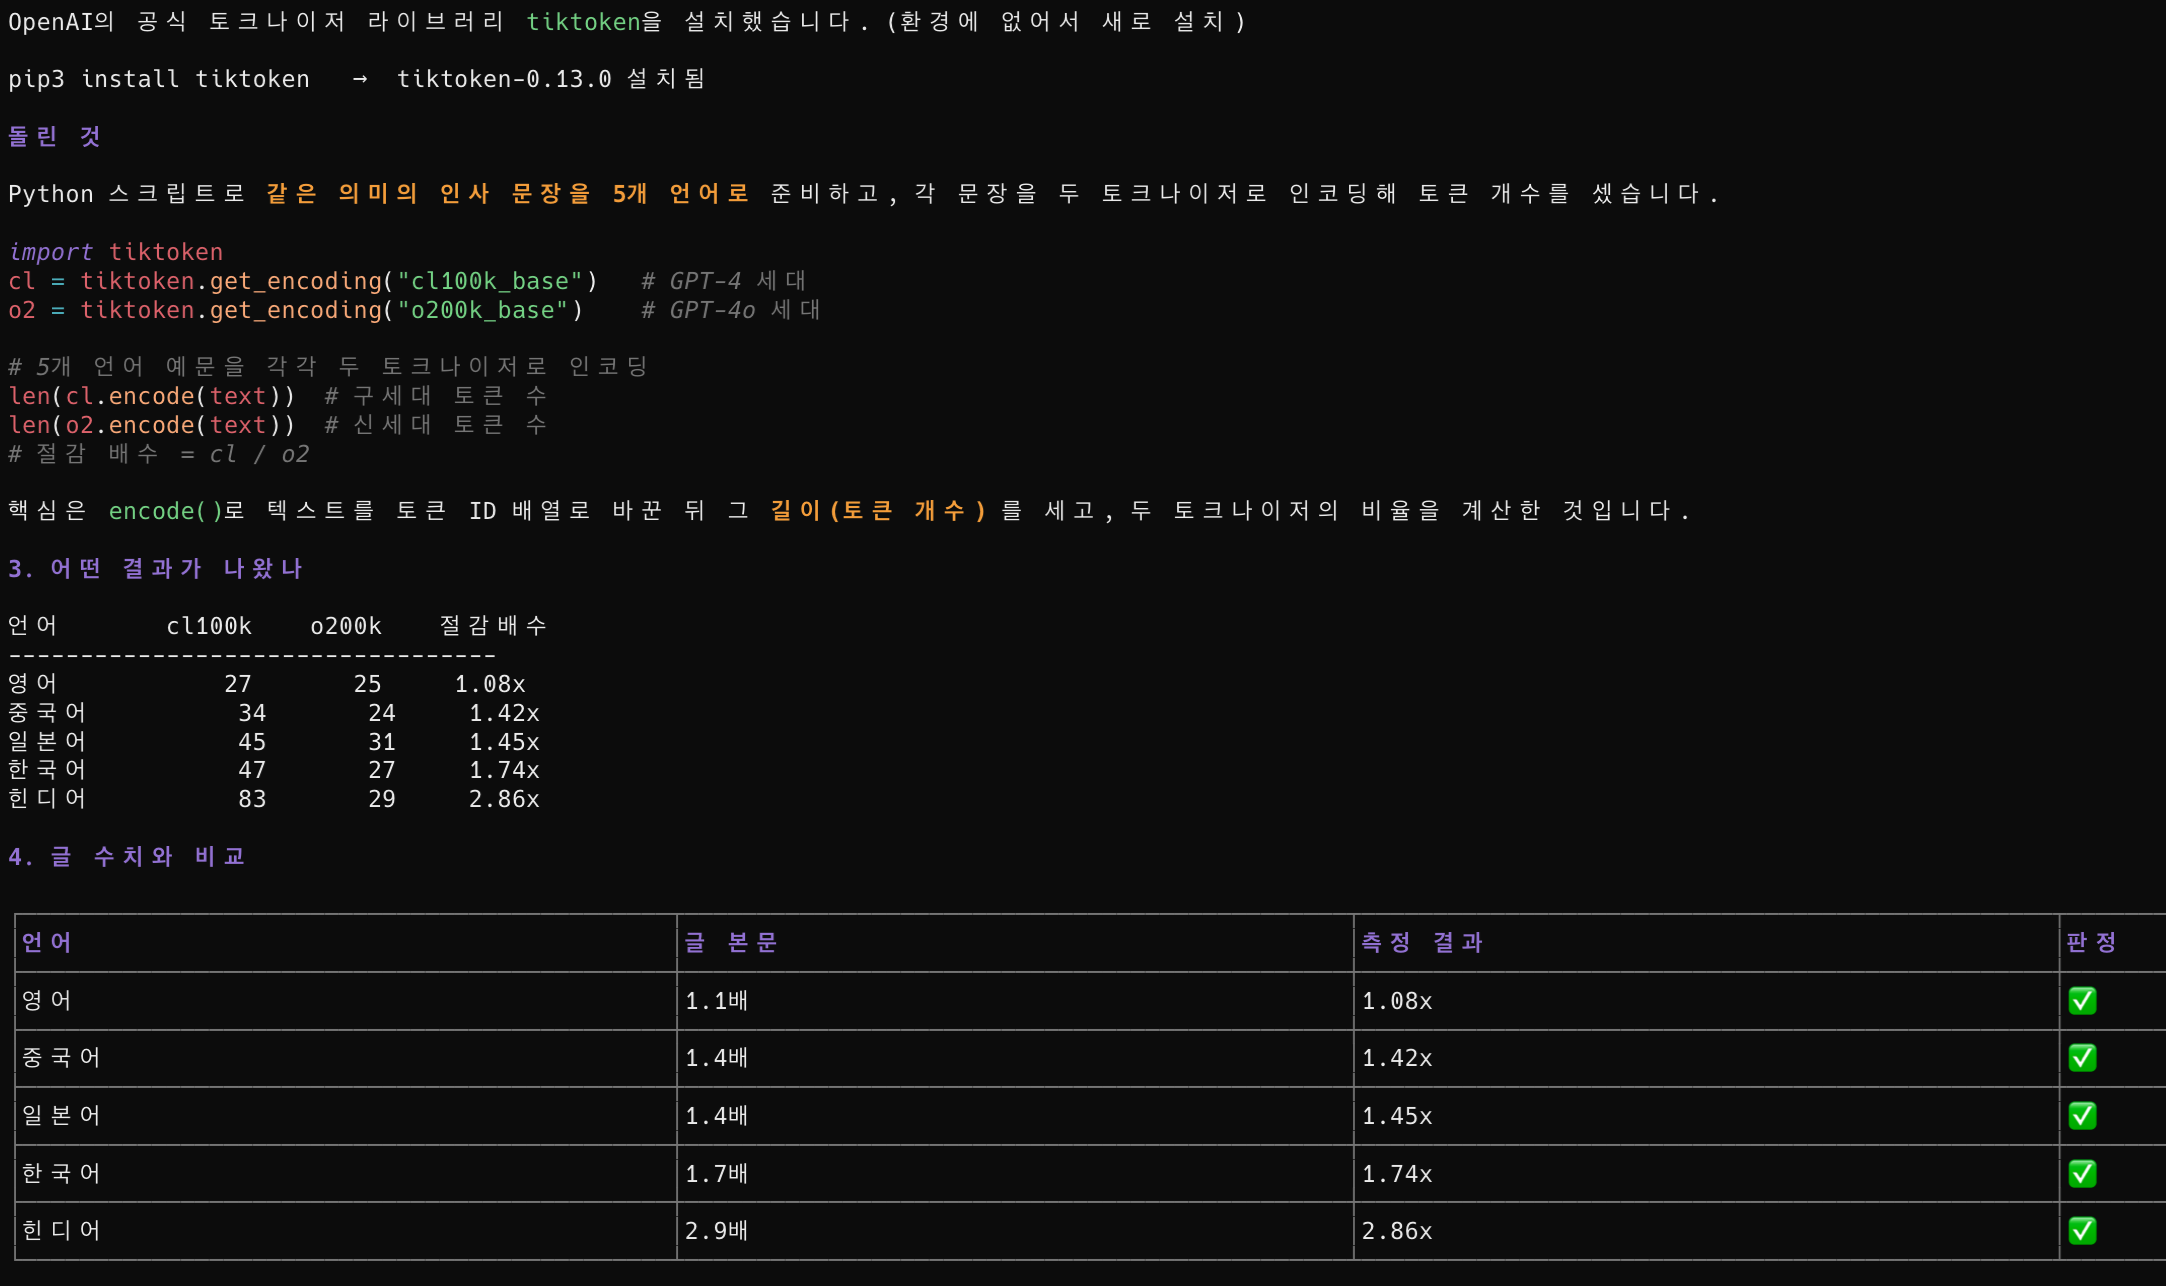Image resolution: width=2166 pixels, height=1286 pixels.
Task: Click the comment # 신세대 토큰 수
Action: (x=436, y=425)
